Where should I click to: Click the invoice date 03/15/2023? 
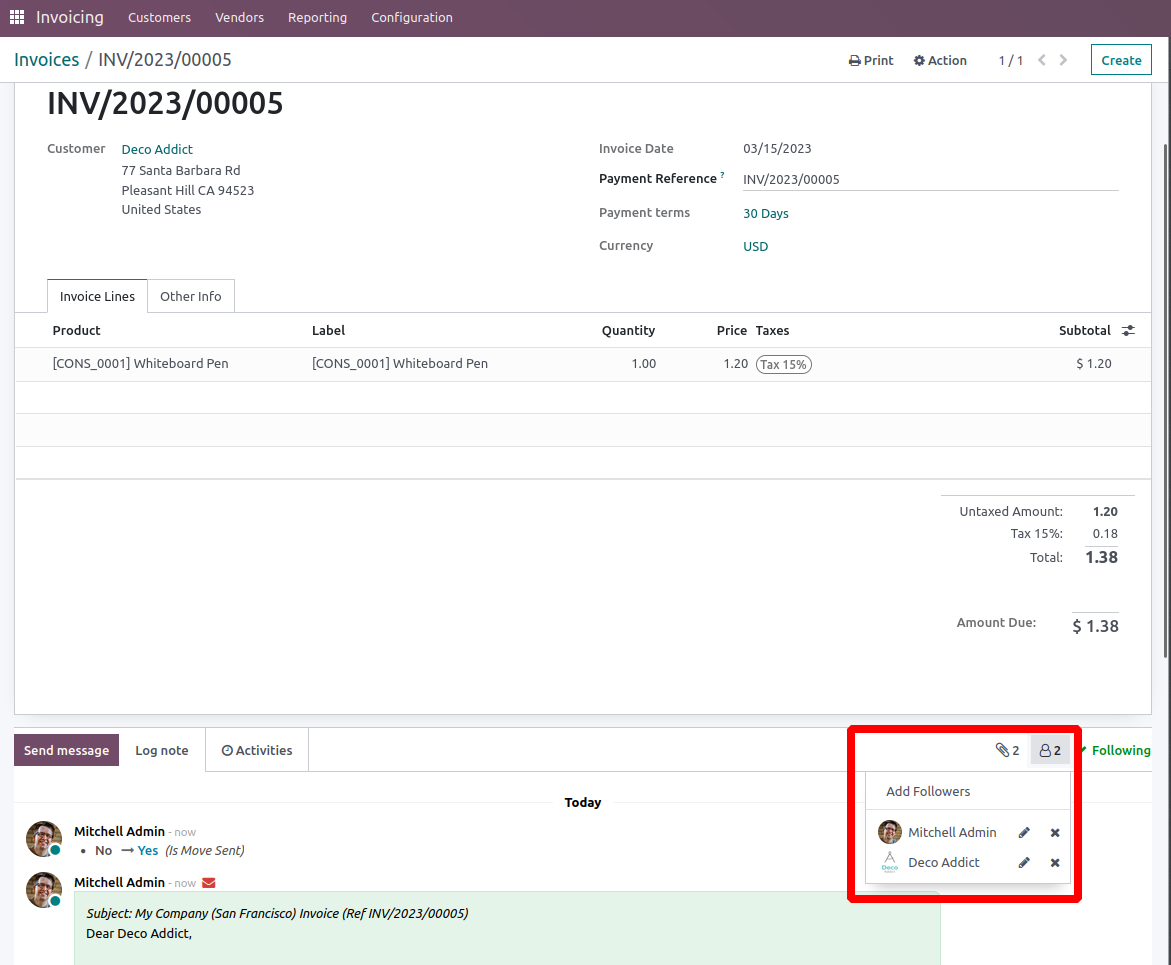777,149
